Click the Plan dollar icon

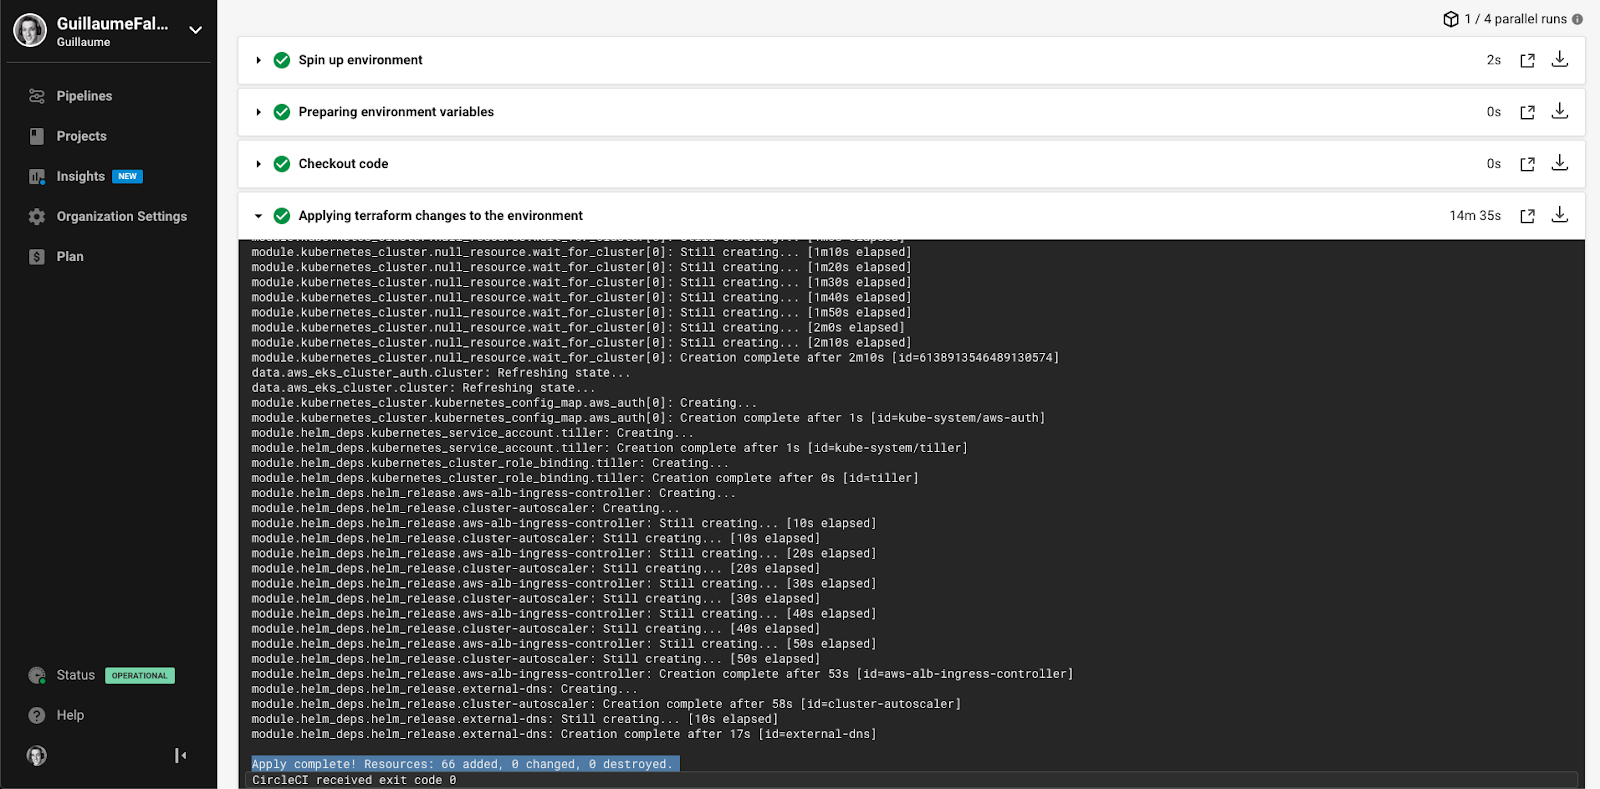[x=37, y=256]
